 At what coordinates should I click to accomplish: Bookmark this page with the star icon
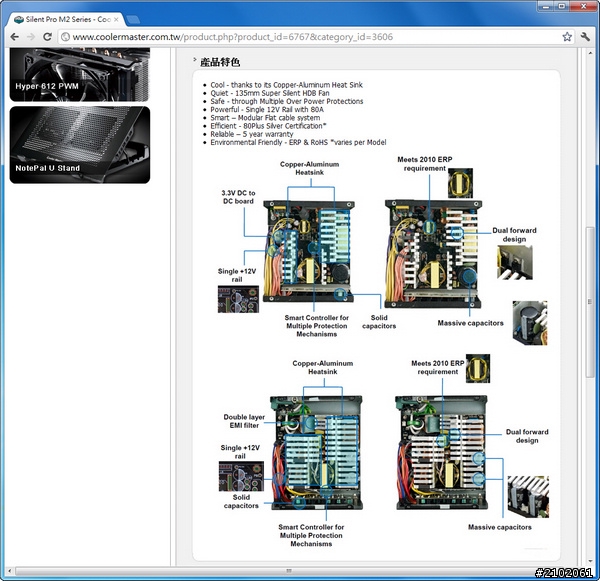[x=567, y=37]
